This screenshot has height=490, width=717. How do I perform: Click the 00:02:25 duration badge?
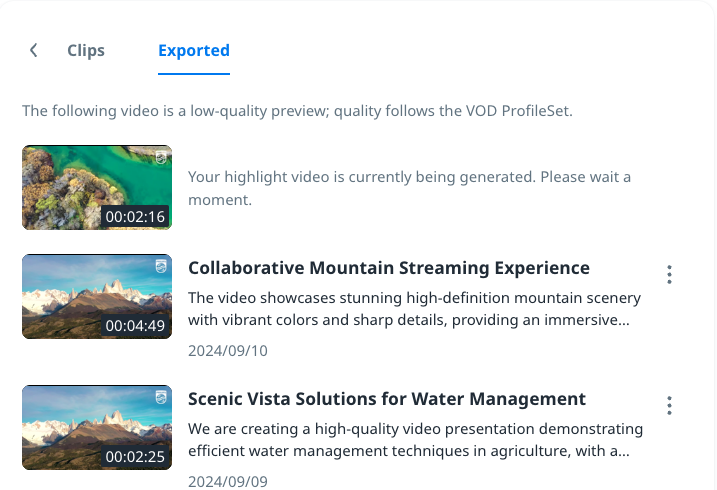click(x=135, y=457)
